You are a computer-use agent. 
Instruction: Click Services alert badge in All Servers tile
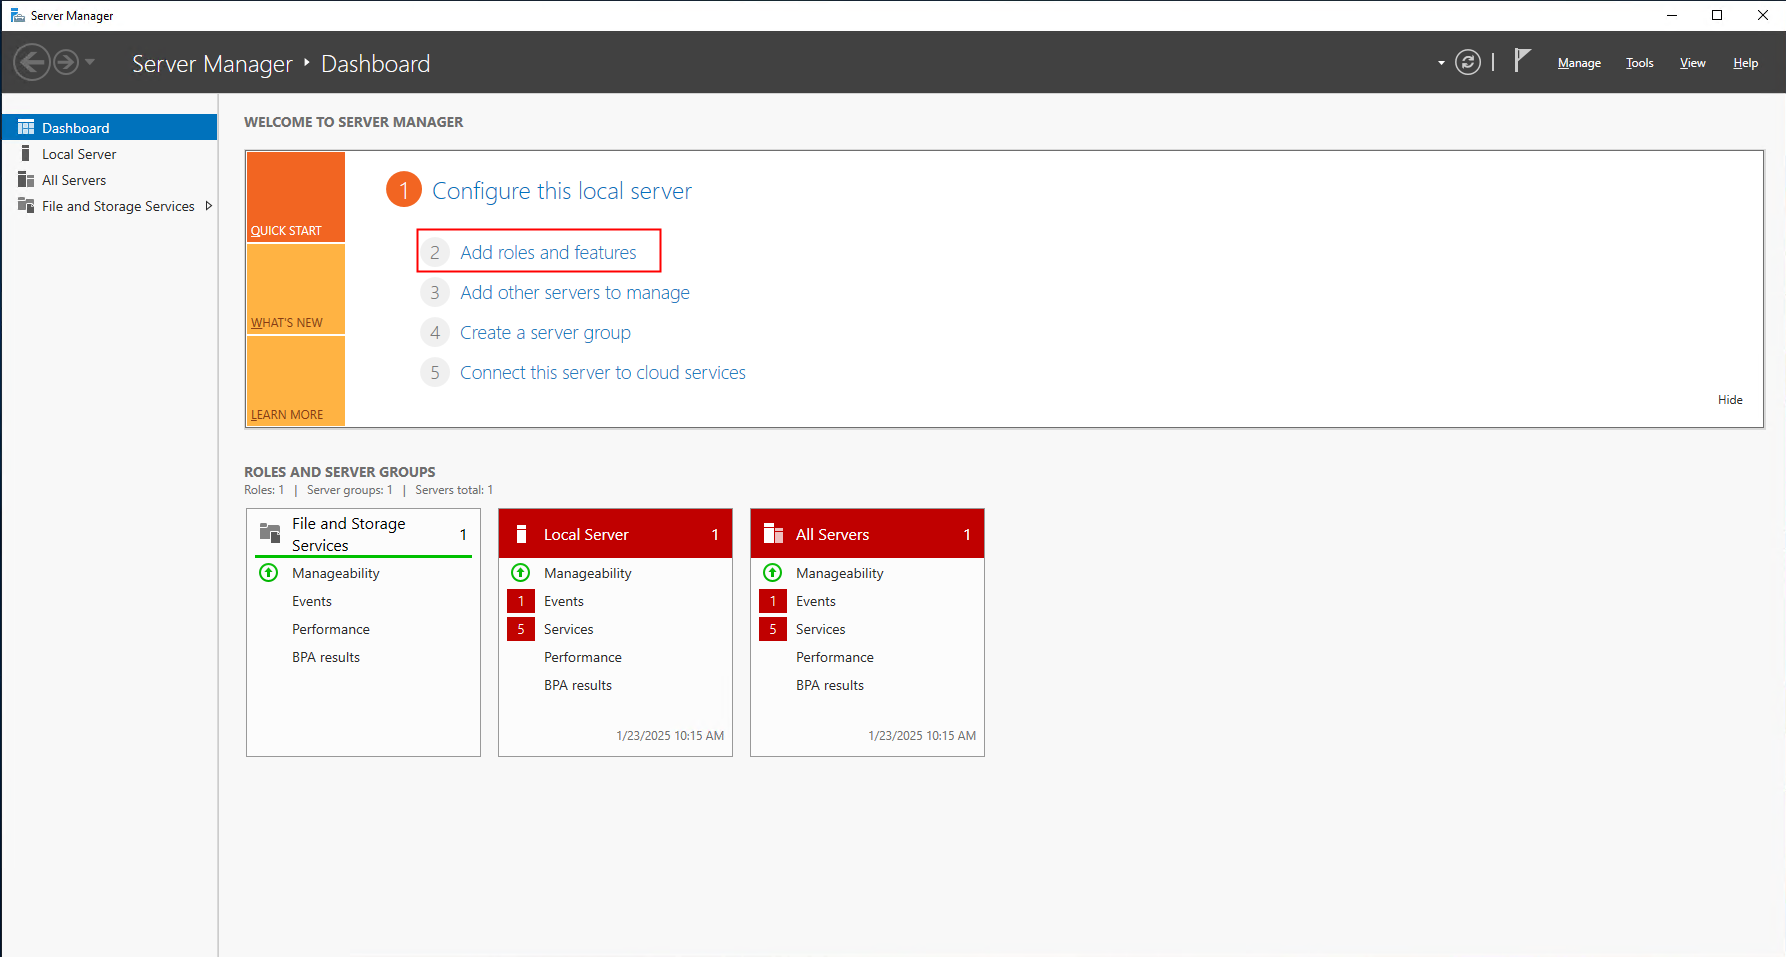[x=773, y=629]
